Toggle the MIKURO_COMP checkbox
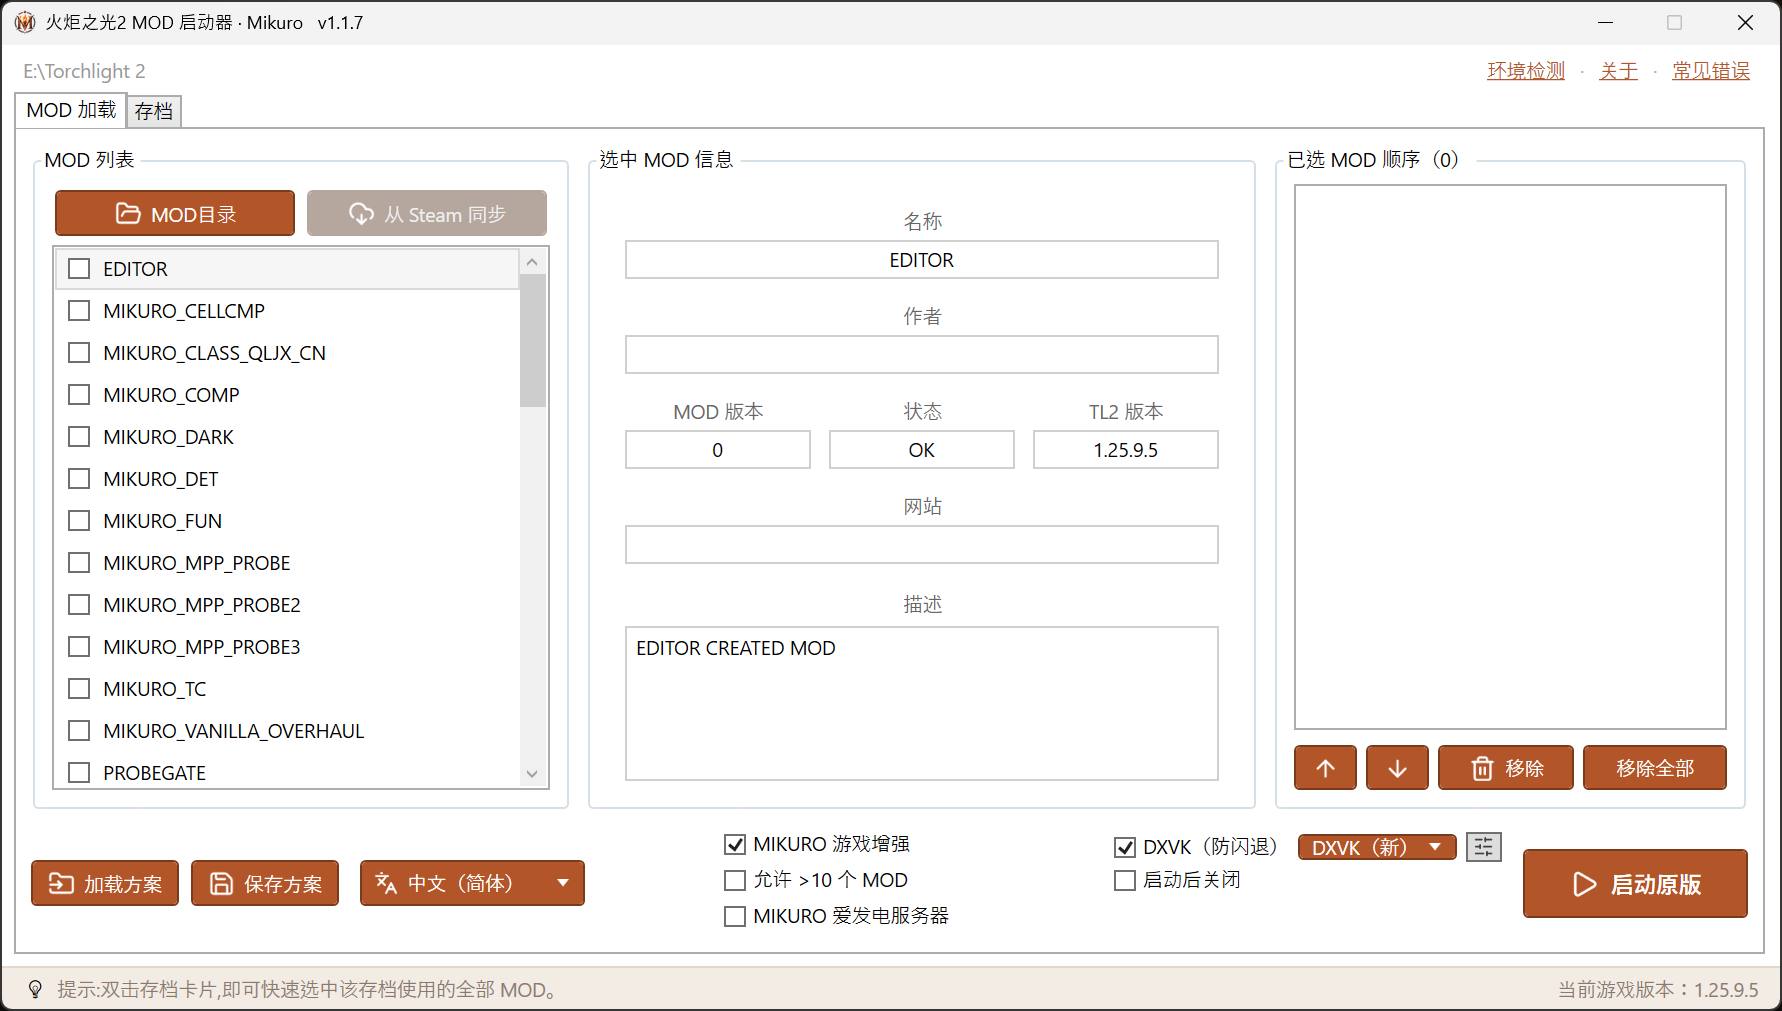The image size is (1782, 1011). click(x=79, y=395)
